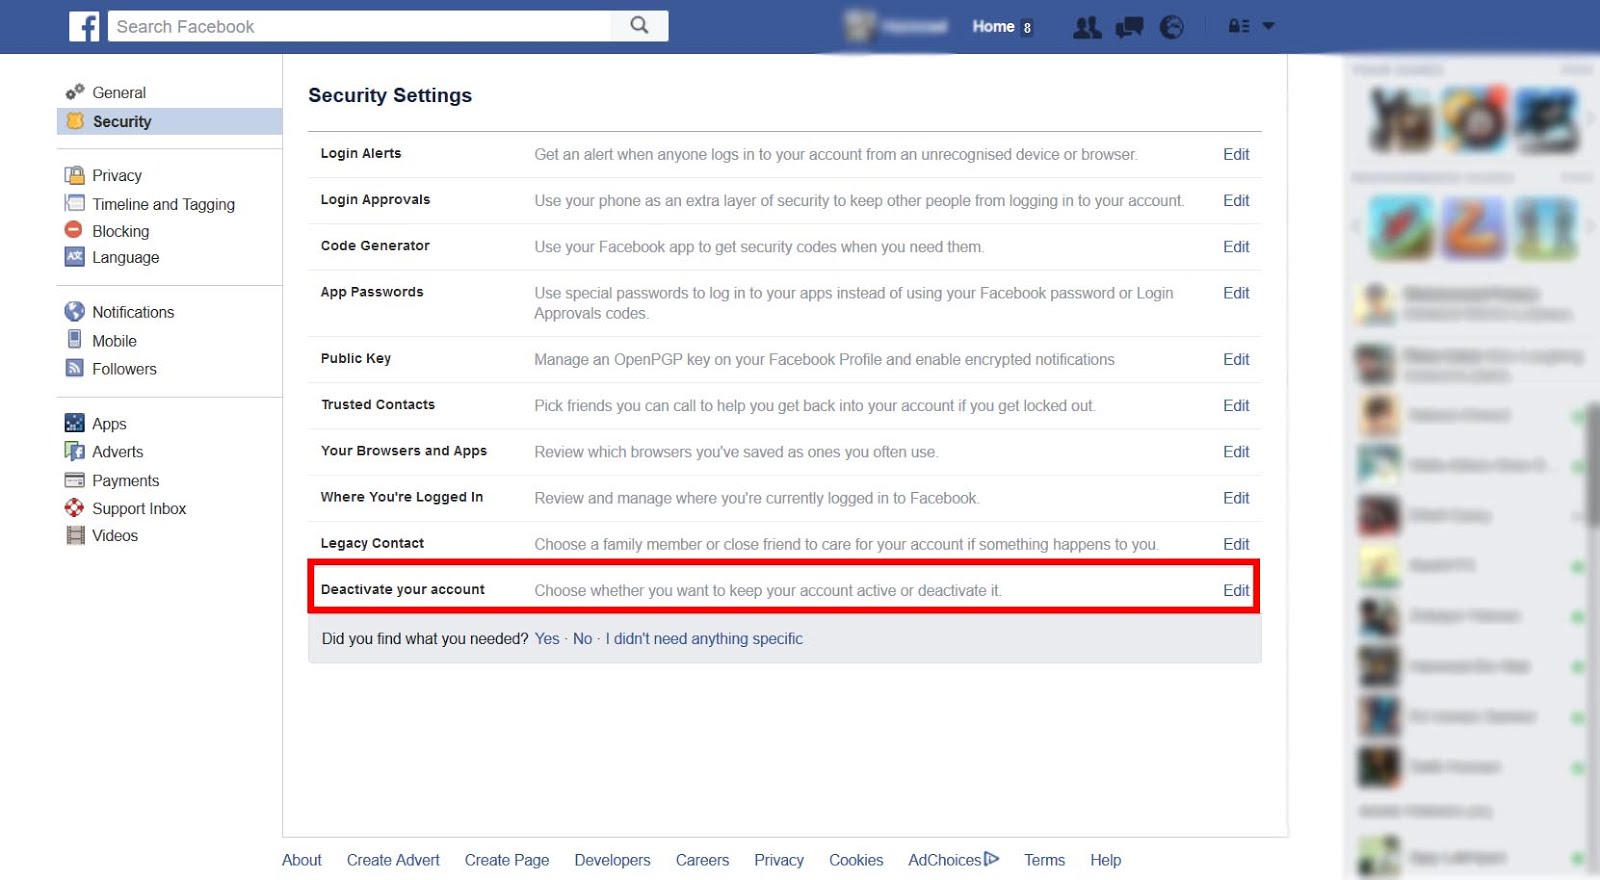Edit the App Passwords setting
1600x880 pixels.
point(1236,293)
